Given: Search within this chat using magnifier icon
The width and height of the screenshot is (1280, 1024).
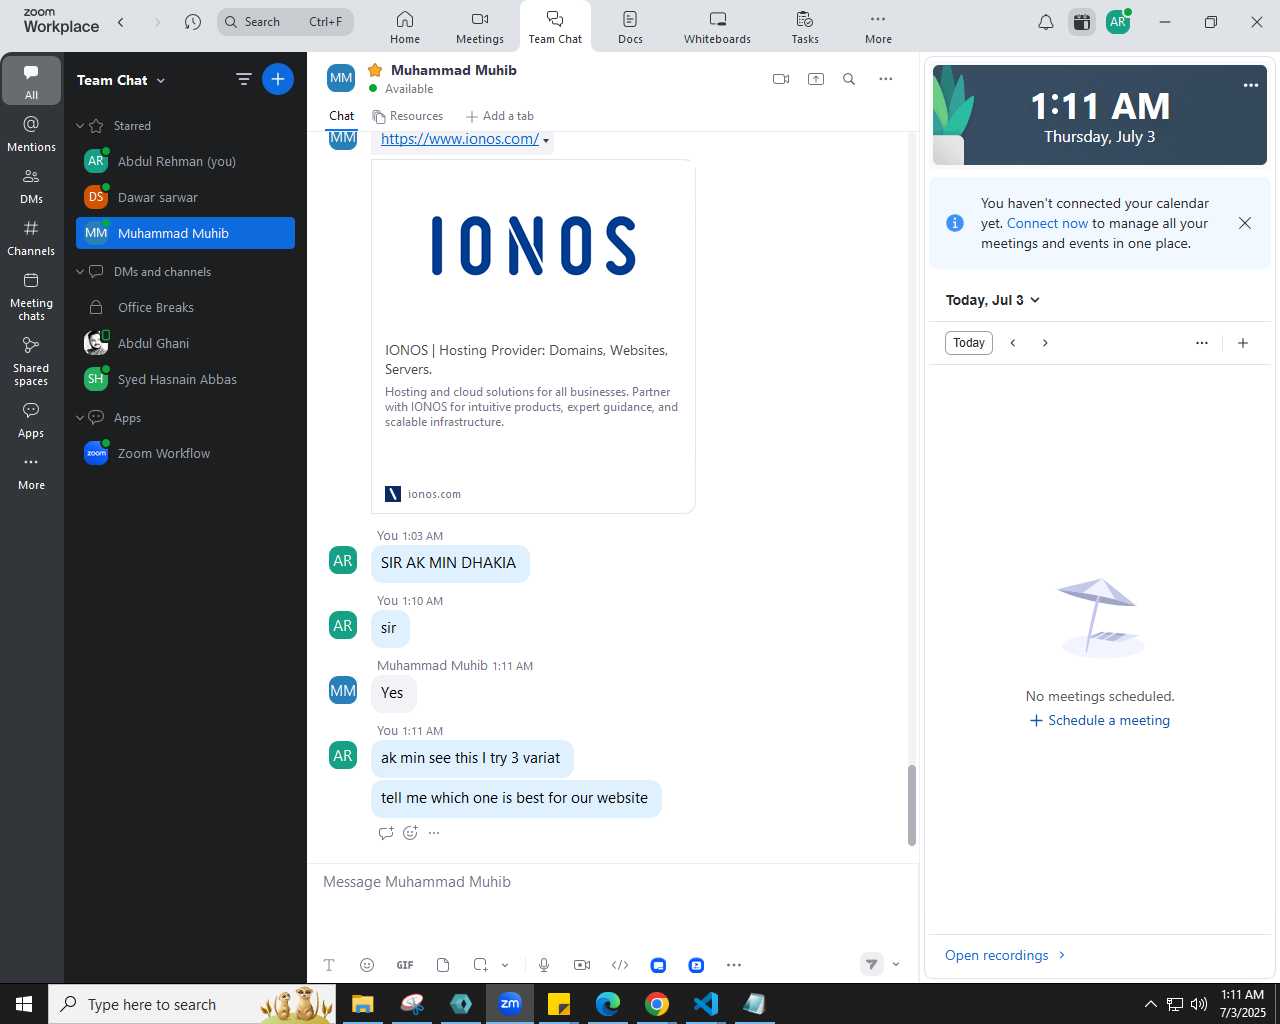Looking at the screenshot, I should coord(849,79).
